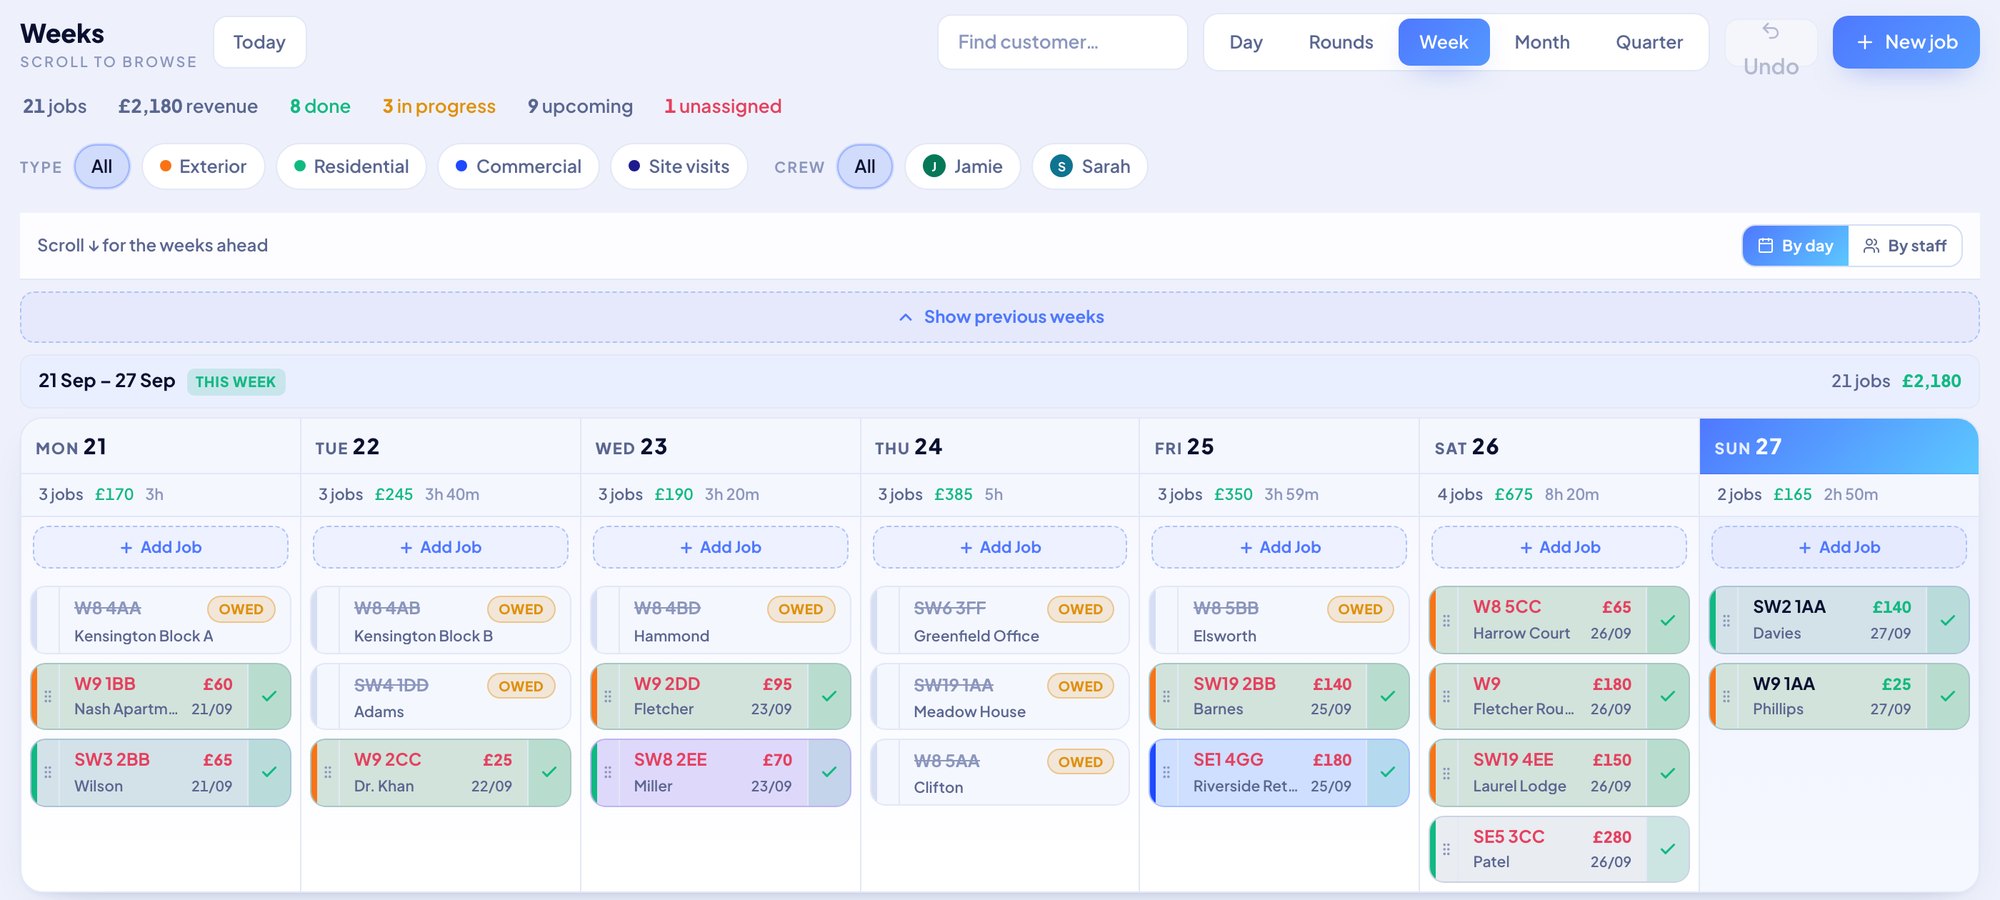Click the 1 unassigned stat
Viewport: 2000px width, 900px height.
[x=723, y=106]
